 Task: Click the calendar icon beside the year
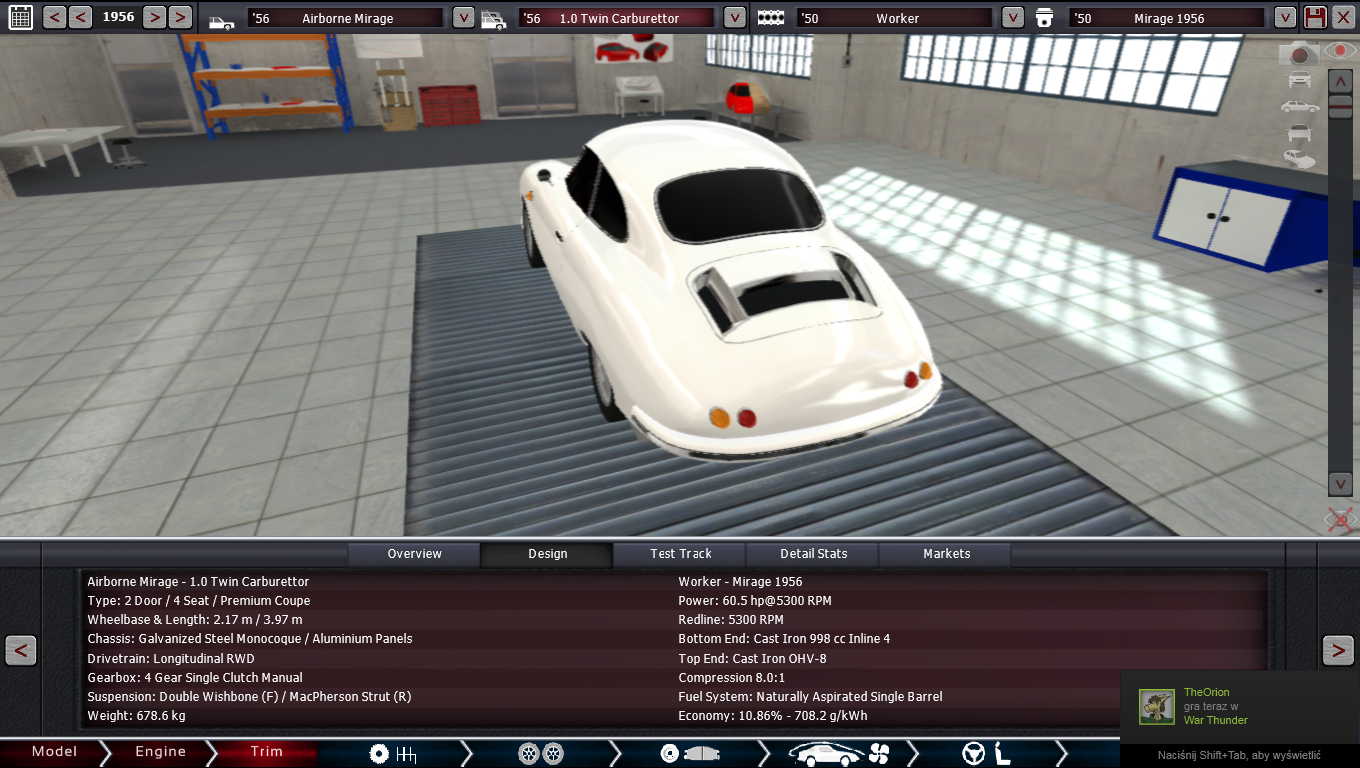[x=20, y=17]
